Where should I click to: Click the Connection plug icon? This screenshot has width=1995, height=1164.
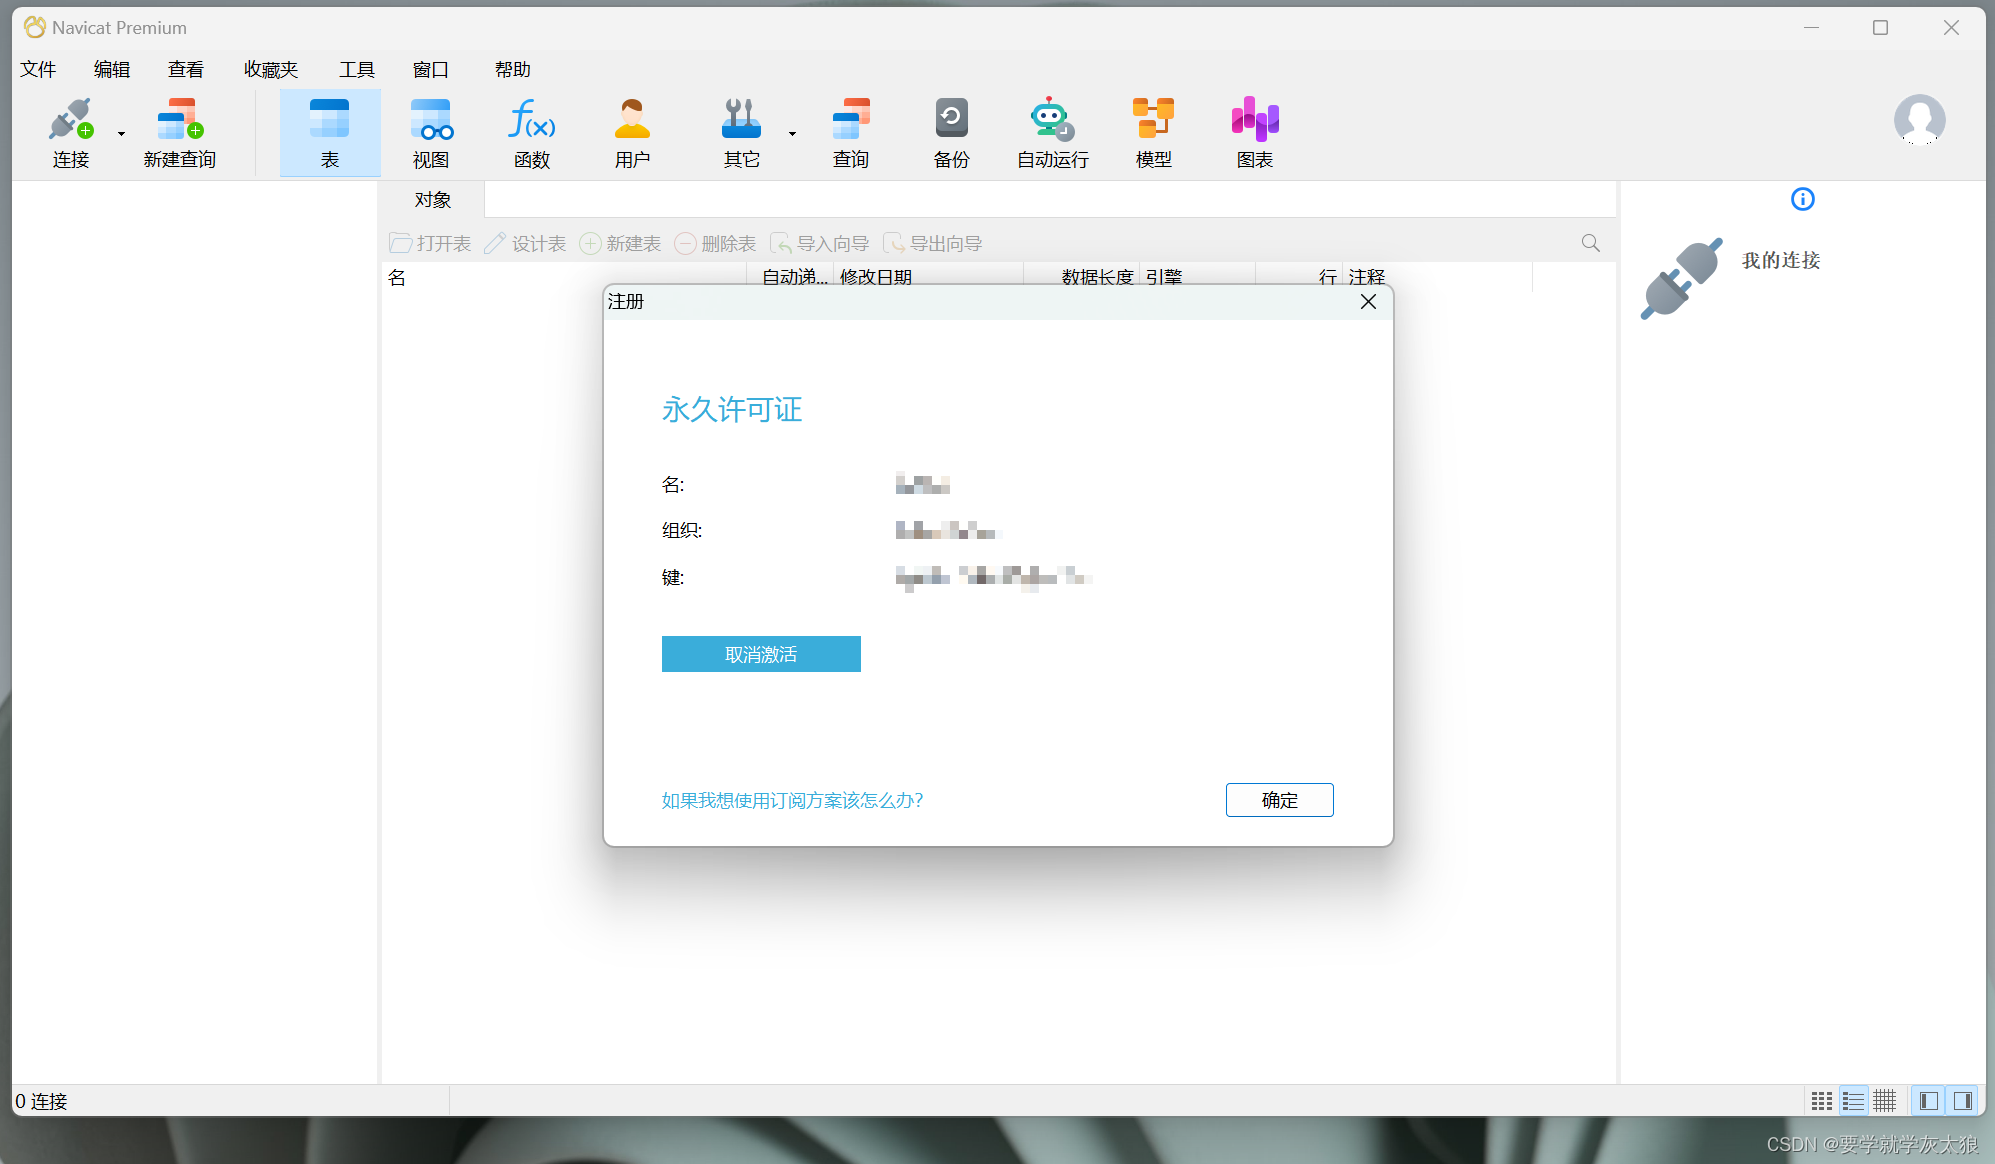coord(70,120)
